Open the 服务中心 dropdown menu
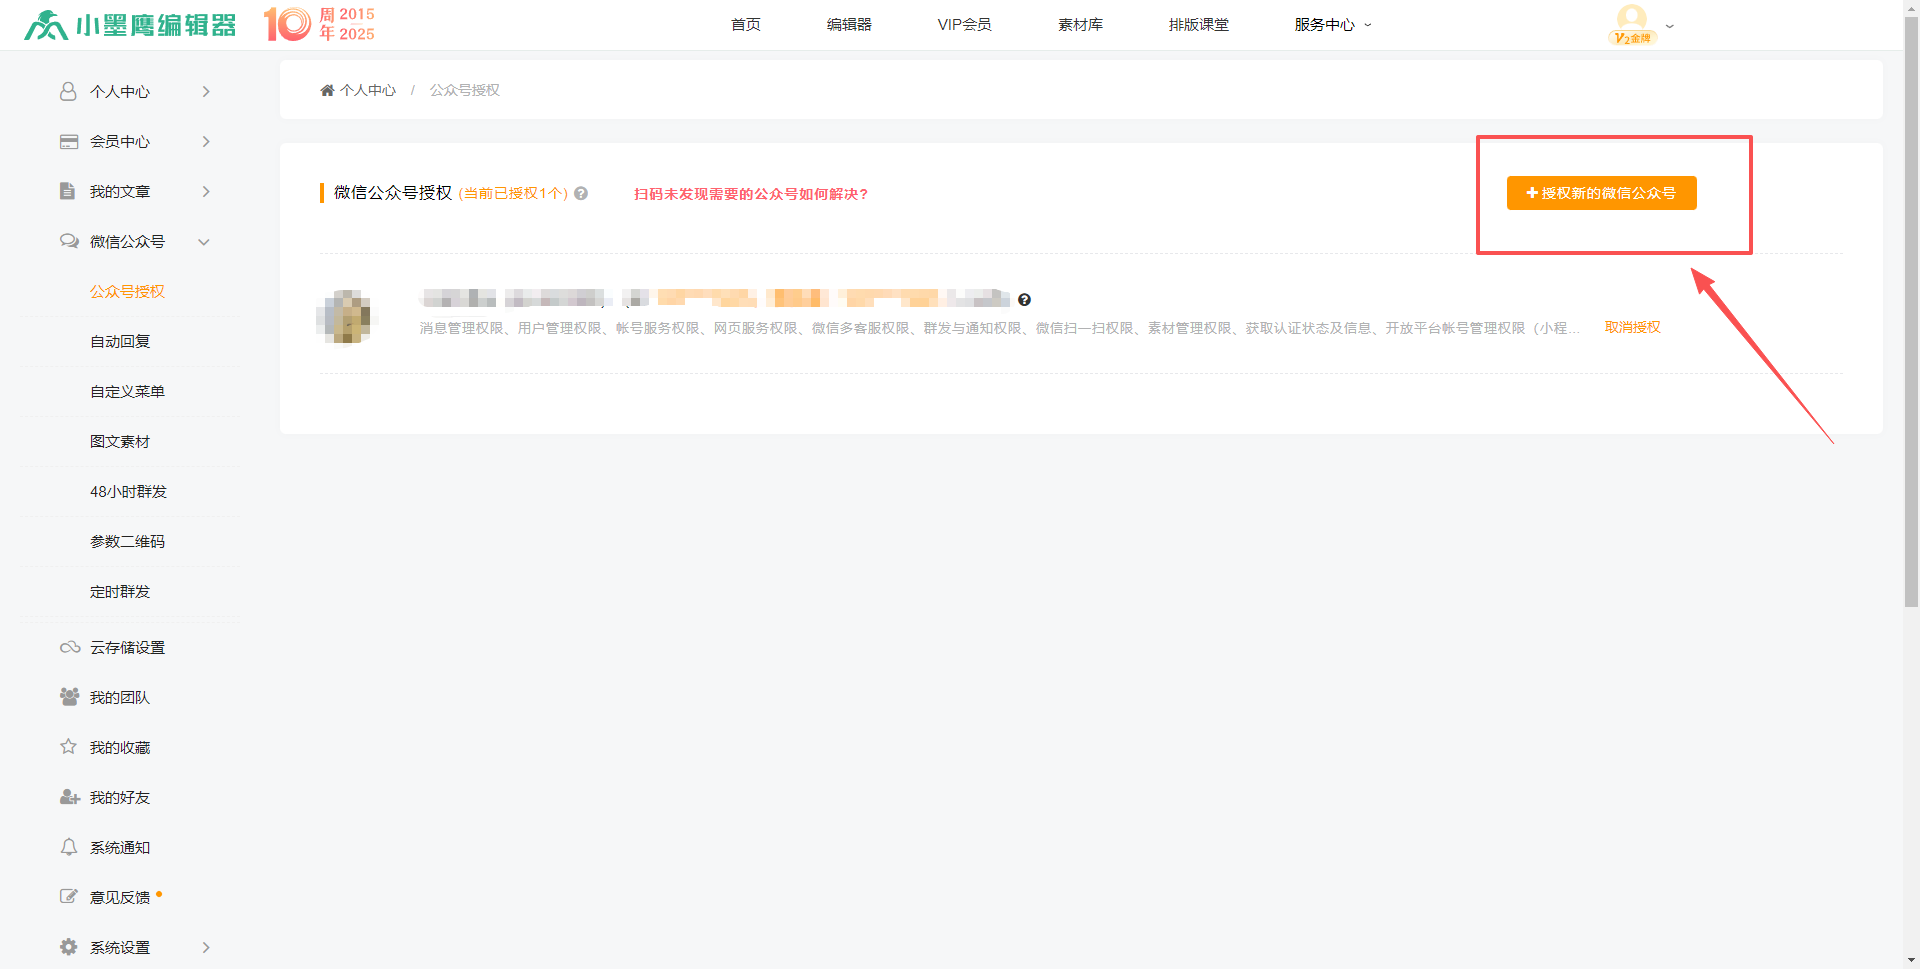 click(1332, 25)
